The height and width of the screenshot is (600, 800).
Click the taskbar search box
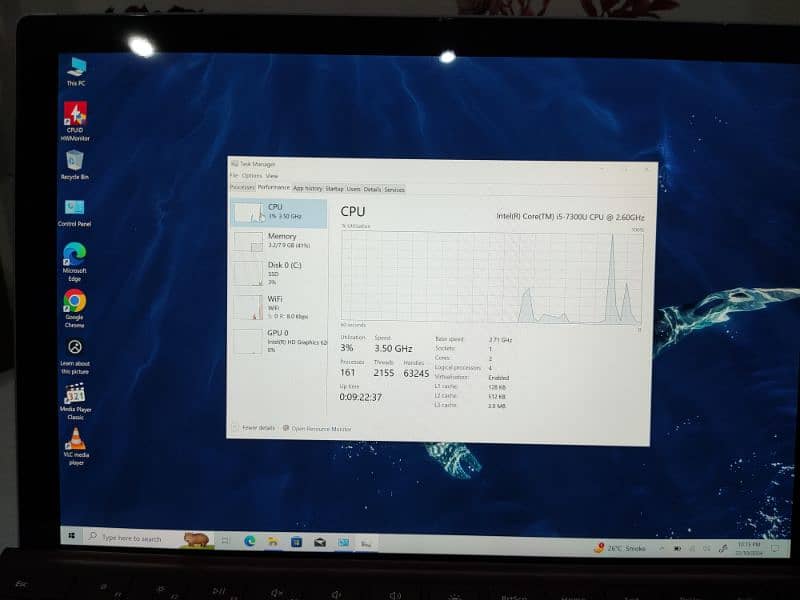(x=140, y=539)
